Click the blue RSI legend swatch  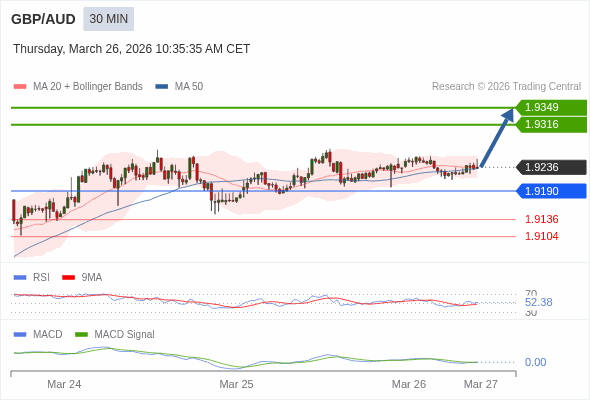tap(20, 278)
